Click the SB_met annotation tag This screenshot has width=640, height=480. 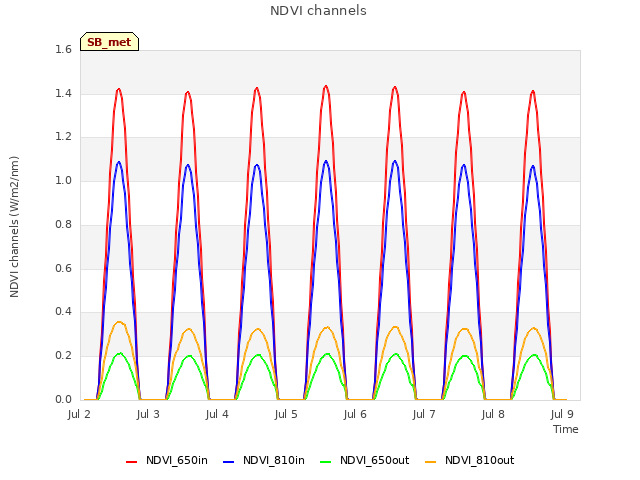109,42
